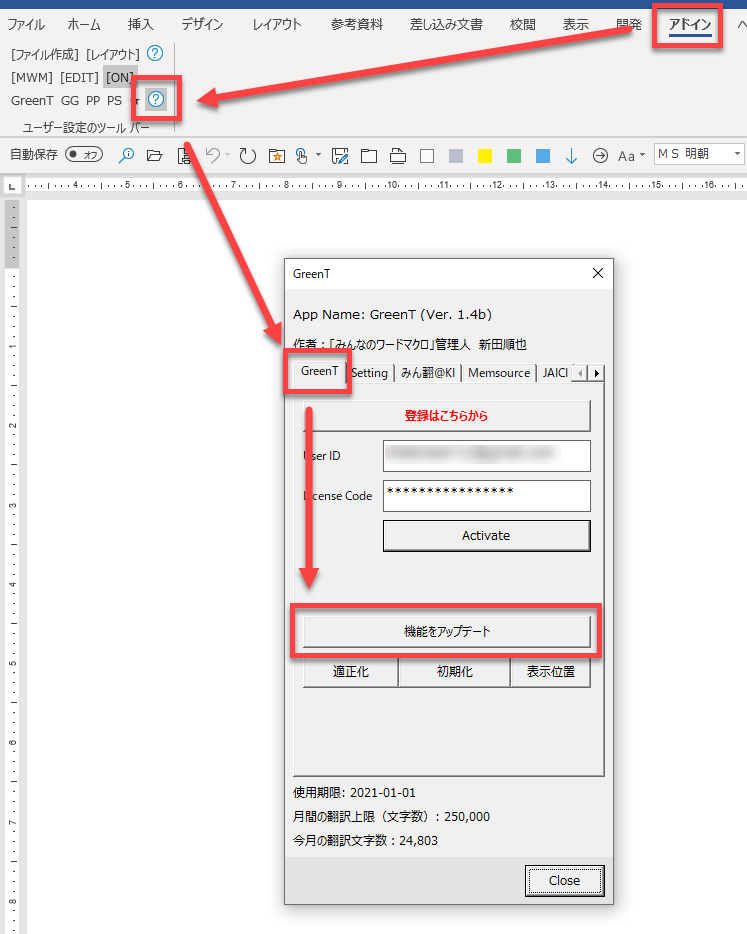Image resolution: width=747 pixels, height=934 pixels.
Task: Click the help icon beside GreenT PS
Action: [156, 99]
